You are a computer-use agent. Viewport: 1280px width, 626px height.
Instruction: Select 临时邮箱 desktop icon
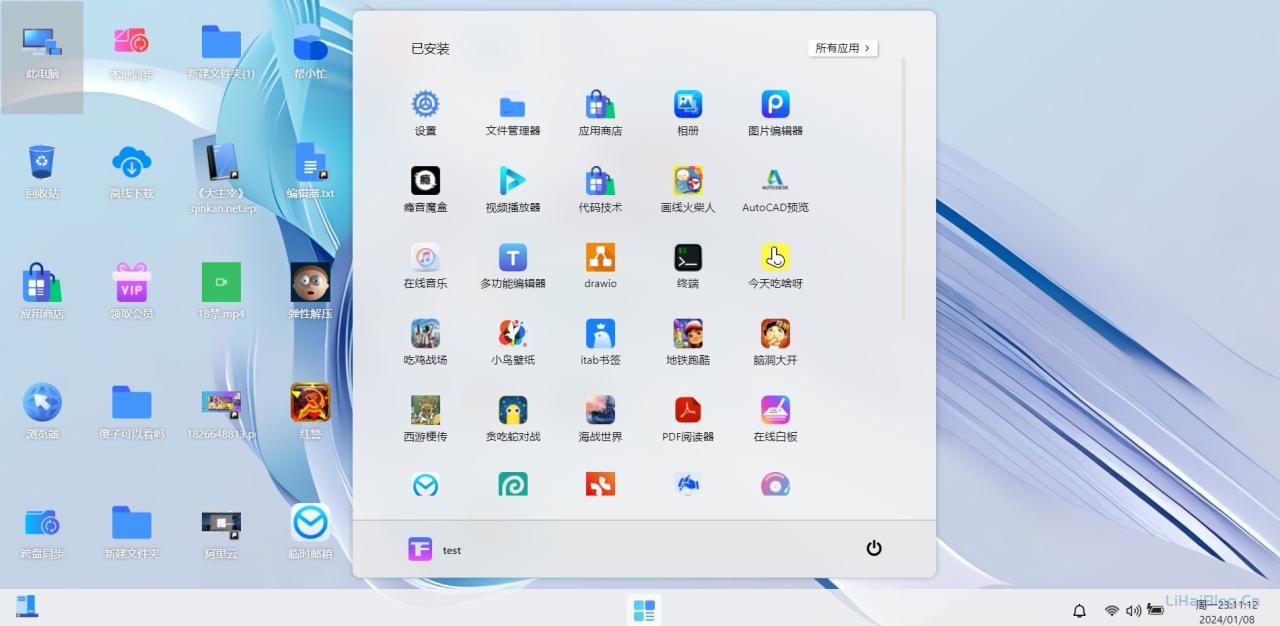point(310,531)
